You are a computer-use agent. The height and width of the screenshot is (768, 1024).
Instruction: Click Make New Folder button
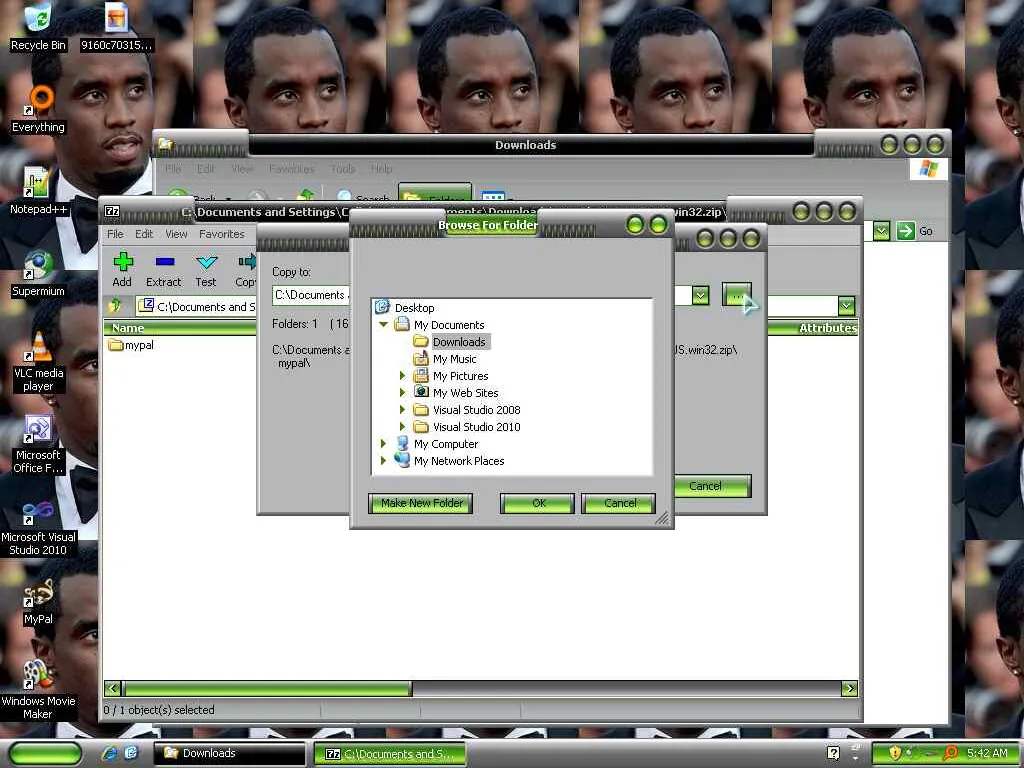(421, 503)
